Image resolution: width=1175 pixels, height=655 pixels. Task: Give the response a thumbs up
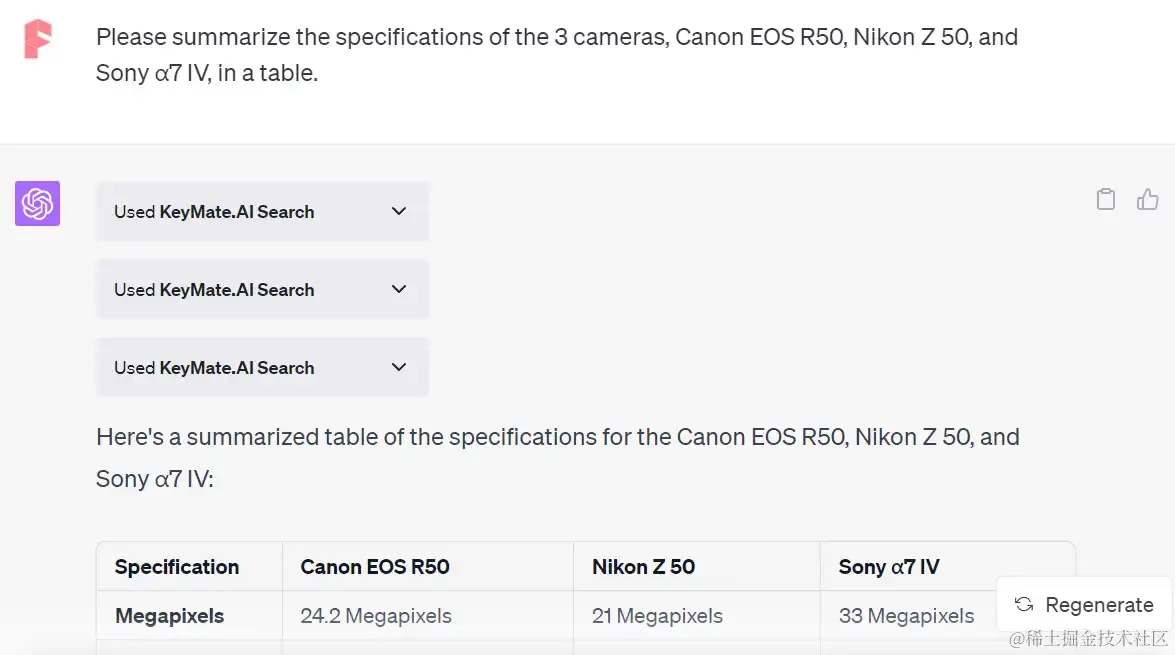[1147, 199]
